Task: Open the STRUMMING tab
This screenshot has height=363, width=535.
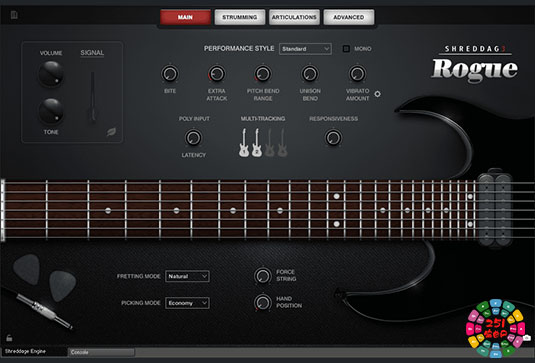Action: point(240,17)
